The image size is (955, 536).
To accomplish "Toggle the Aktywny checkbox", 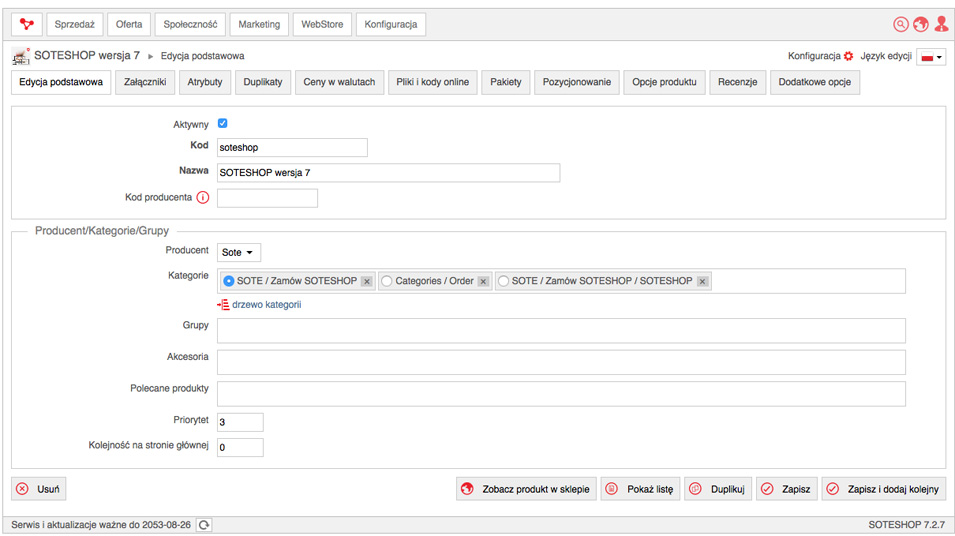I will click(x=222, y=123).
